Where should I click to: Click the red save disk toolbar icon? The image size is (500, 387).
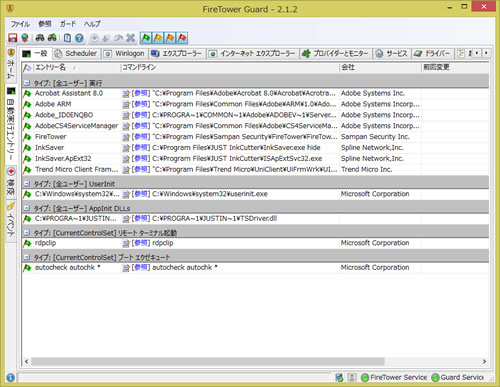(x=13, y=38)
